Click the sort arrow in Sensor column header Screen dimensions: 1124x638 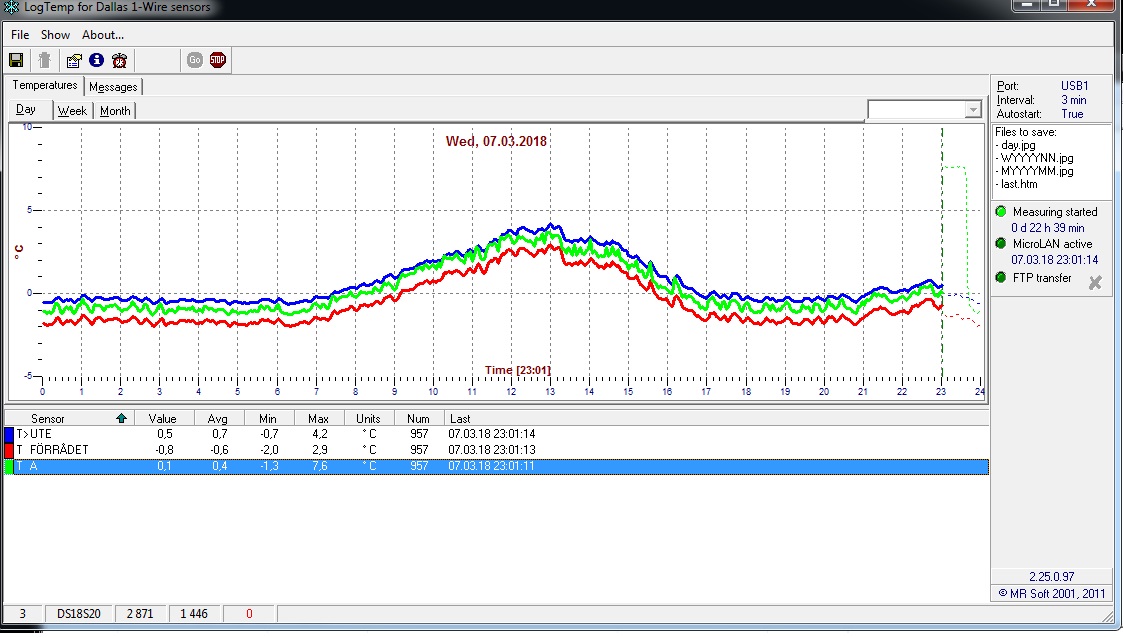(x=122, y=418)
